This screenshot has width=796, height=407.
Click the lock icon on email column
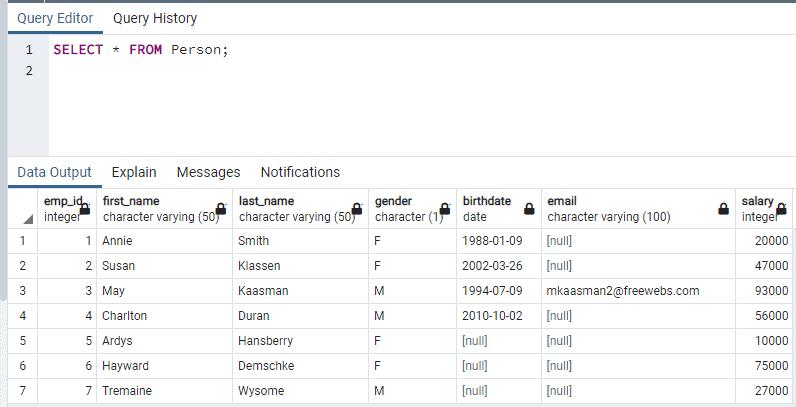click(723, 209)
